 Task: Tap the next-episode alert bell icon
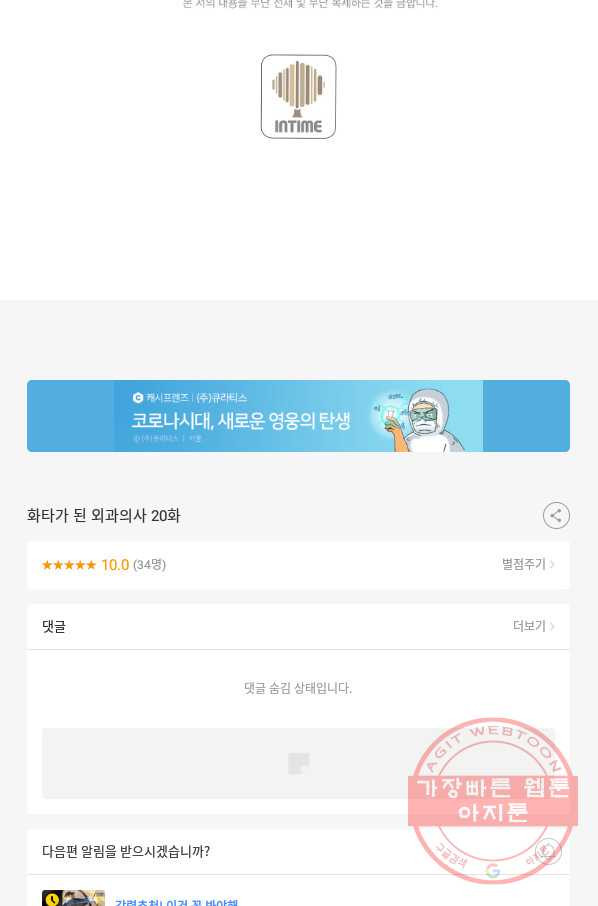tap(548, 851)
